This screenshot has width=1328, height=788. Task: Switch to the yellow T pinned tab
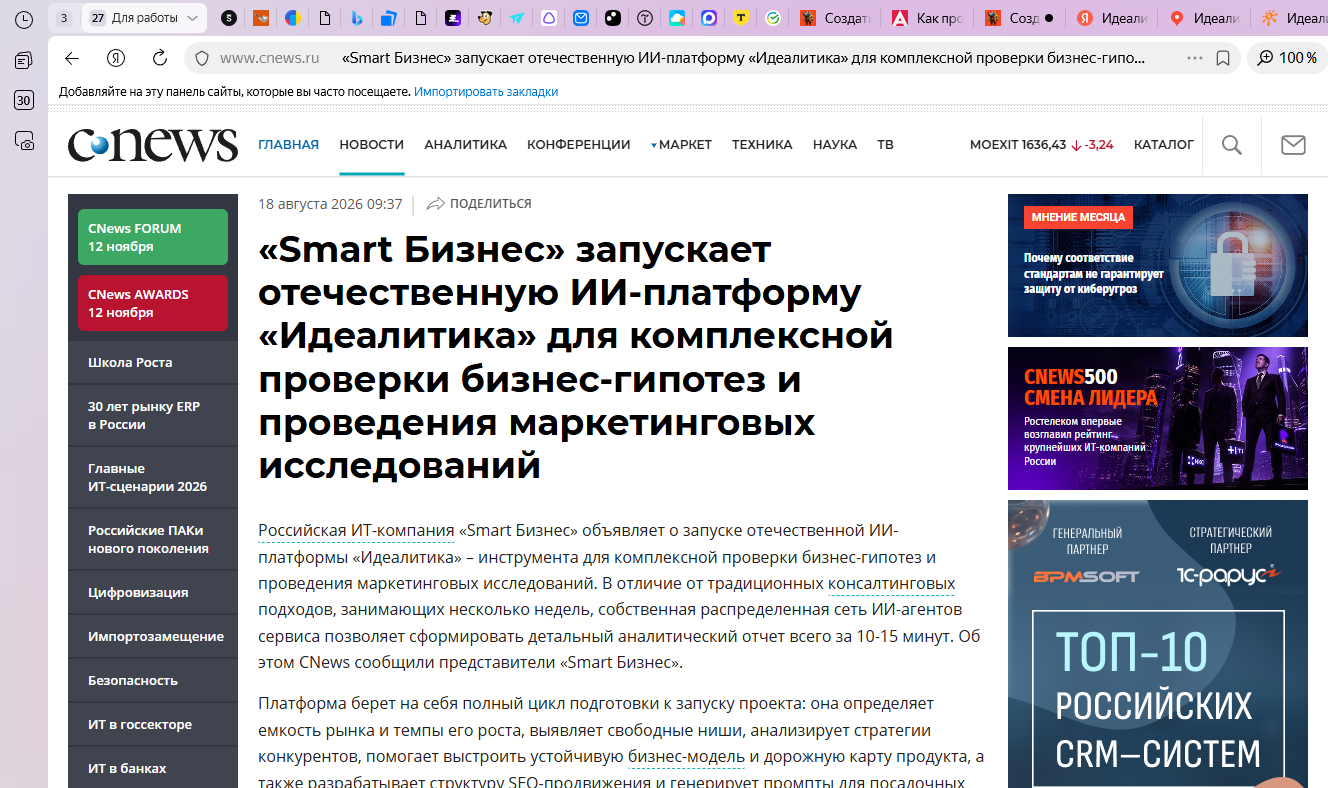(741, 18)
